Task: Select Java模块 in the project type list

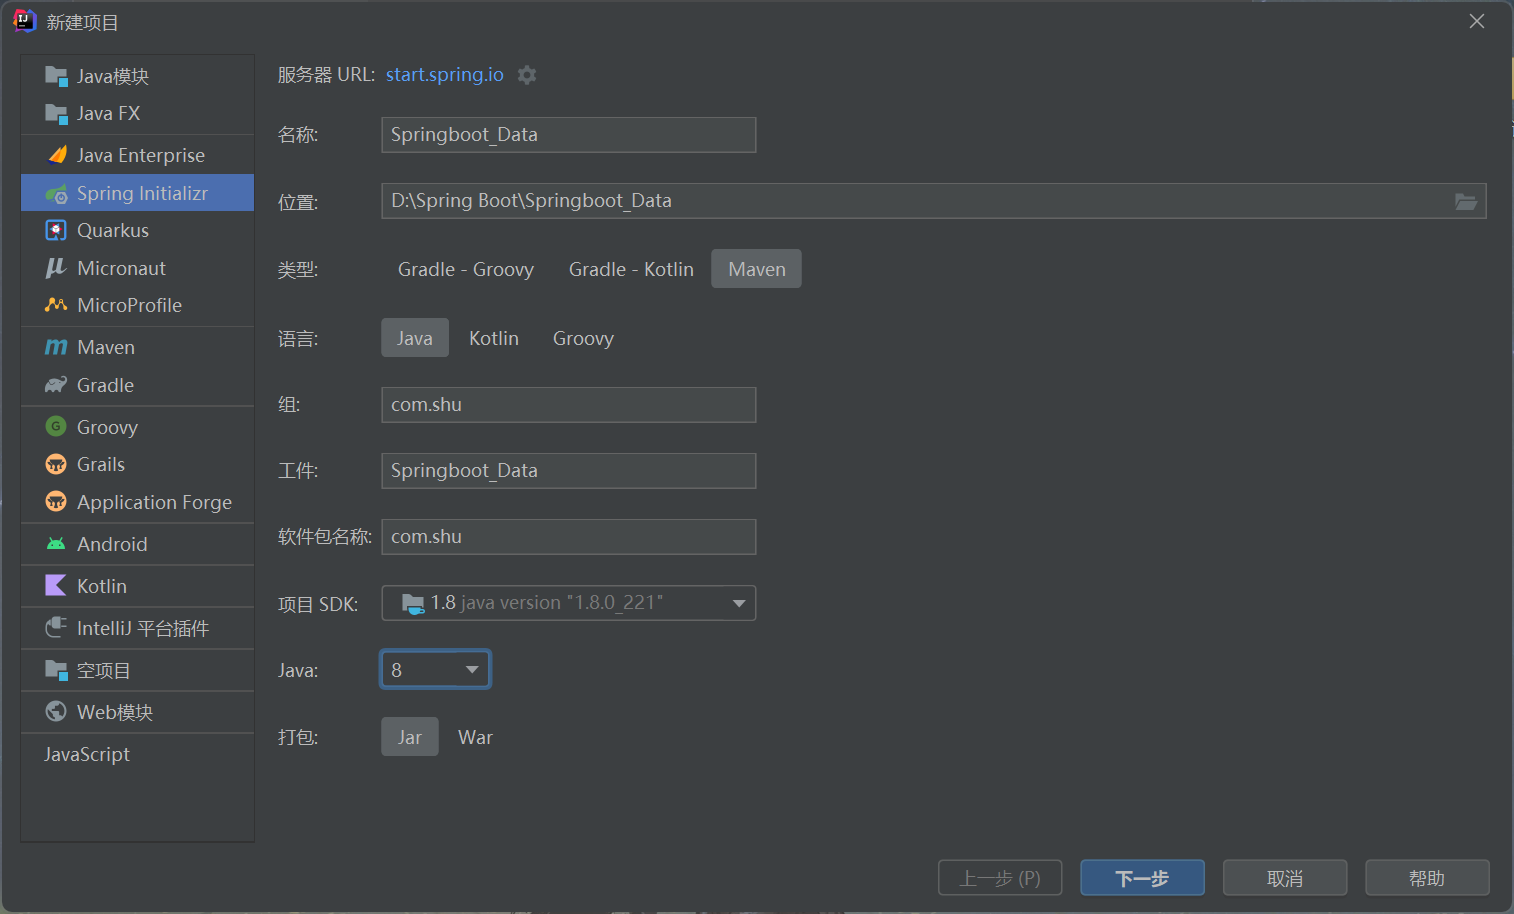Action: (x=138, y=76)
